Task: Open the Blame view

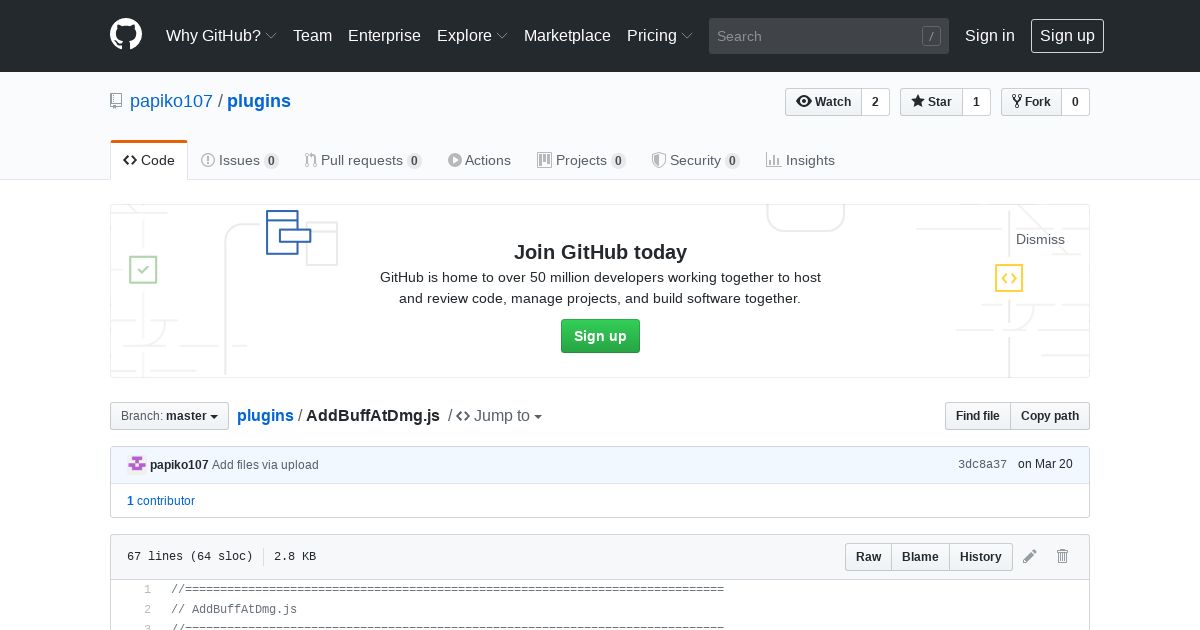Action: pos(920,557)
